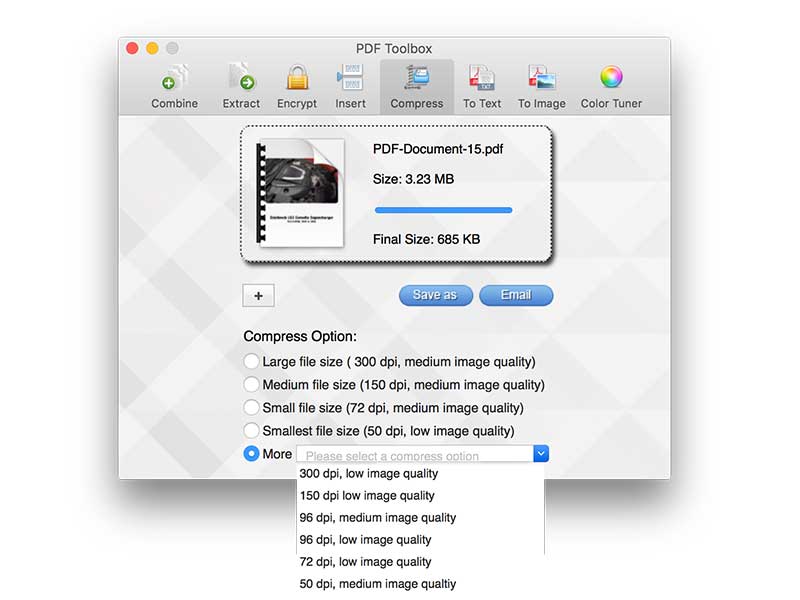Toggle the compress option dropdown arrow
The width and height of the screenshot is (800, 600).
click(541, 454)
